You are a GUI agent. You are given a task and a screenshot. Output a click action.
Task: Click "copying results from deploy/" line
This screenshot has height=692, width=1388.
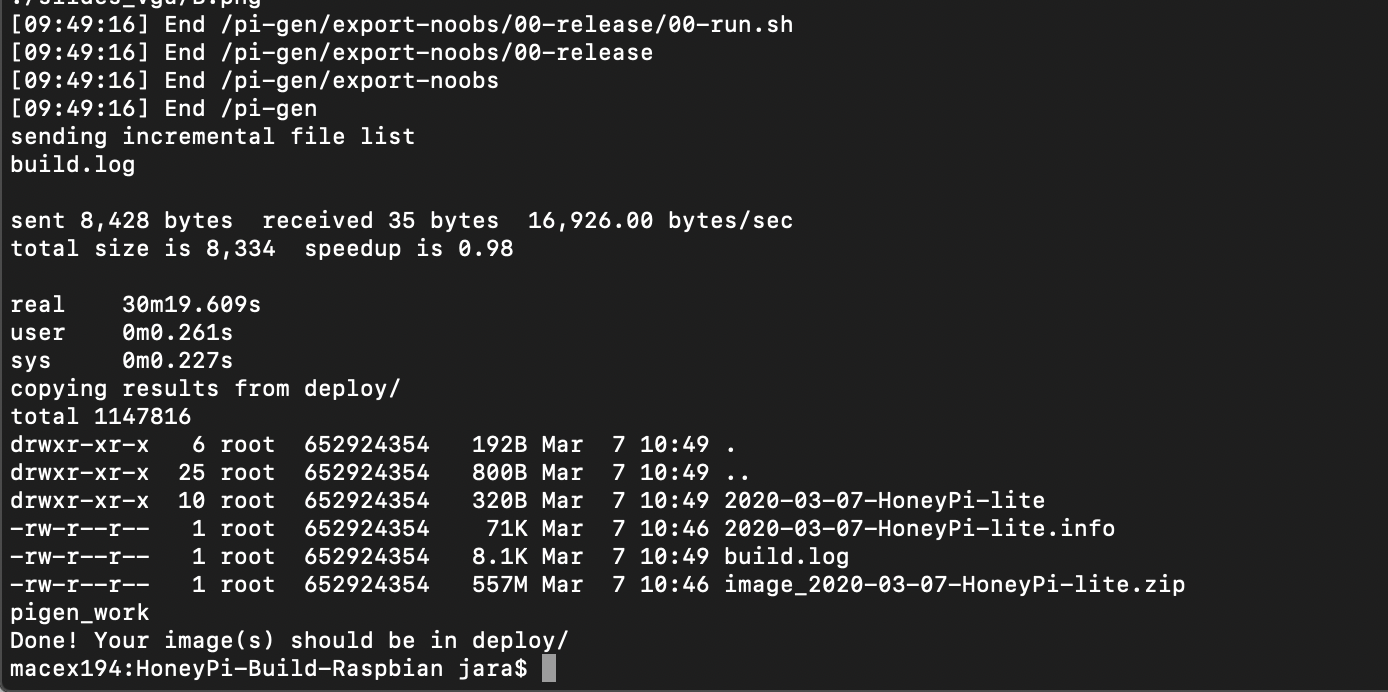(x=205, y=388)
